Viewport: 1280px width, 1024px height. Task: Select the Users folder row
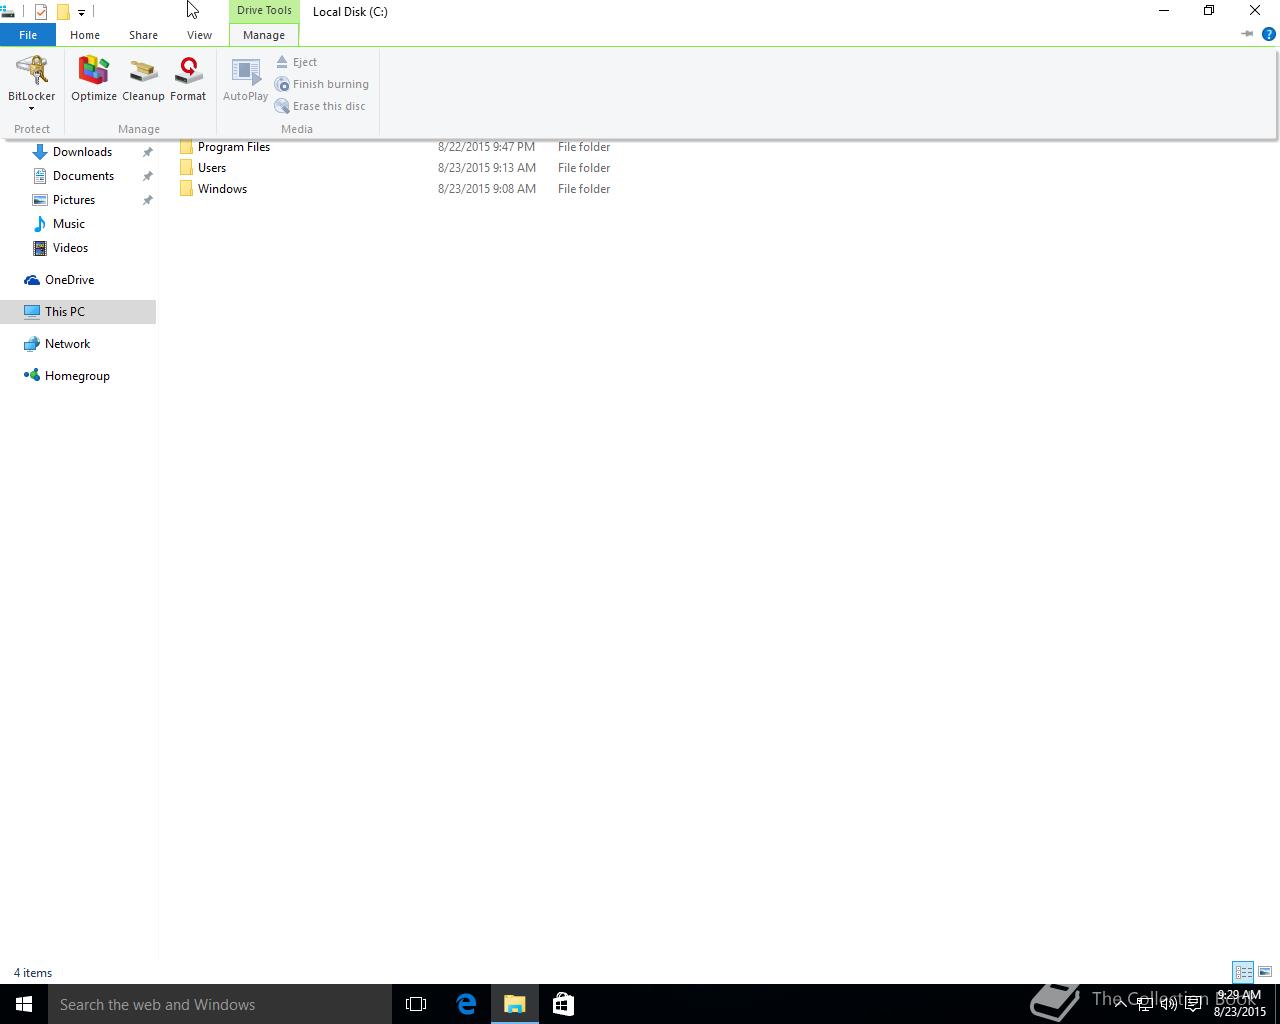(395, 168)
